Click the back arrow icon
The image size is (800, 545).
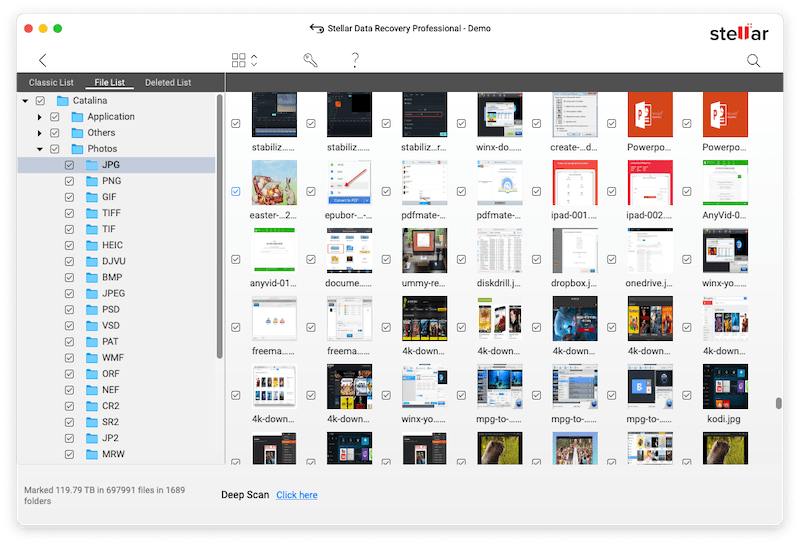[x=42, y=61]
